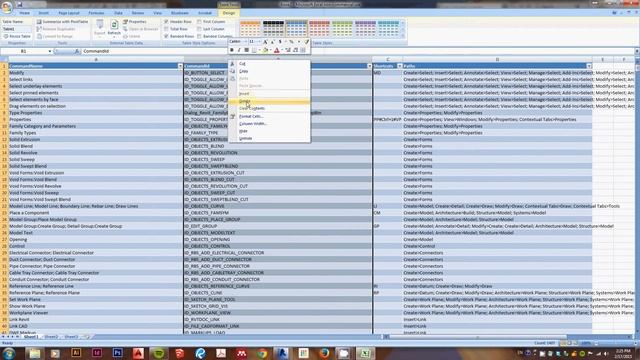Click the percent style icon in mini toolbar

click(291, 42)
